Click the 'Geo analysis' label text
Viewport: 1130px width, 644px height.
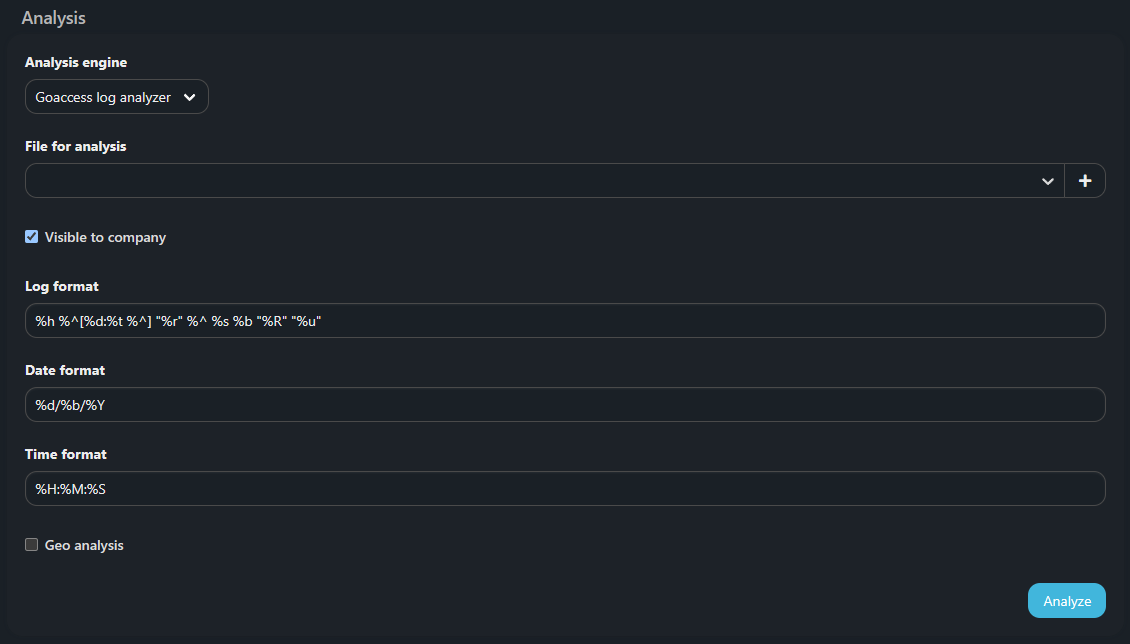tap(84, 546)
